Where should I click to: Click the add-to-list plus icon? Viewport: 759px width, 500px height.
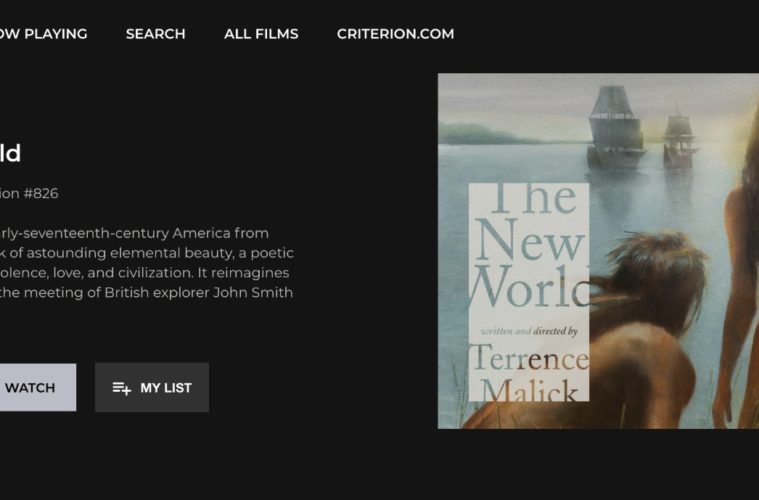(x=121, y=388)
